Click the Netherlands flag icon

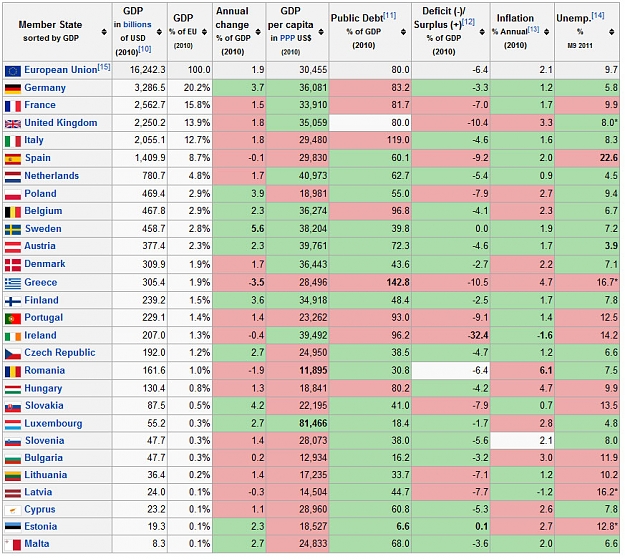[x=13, y=177]
